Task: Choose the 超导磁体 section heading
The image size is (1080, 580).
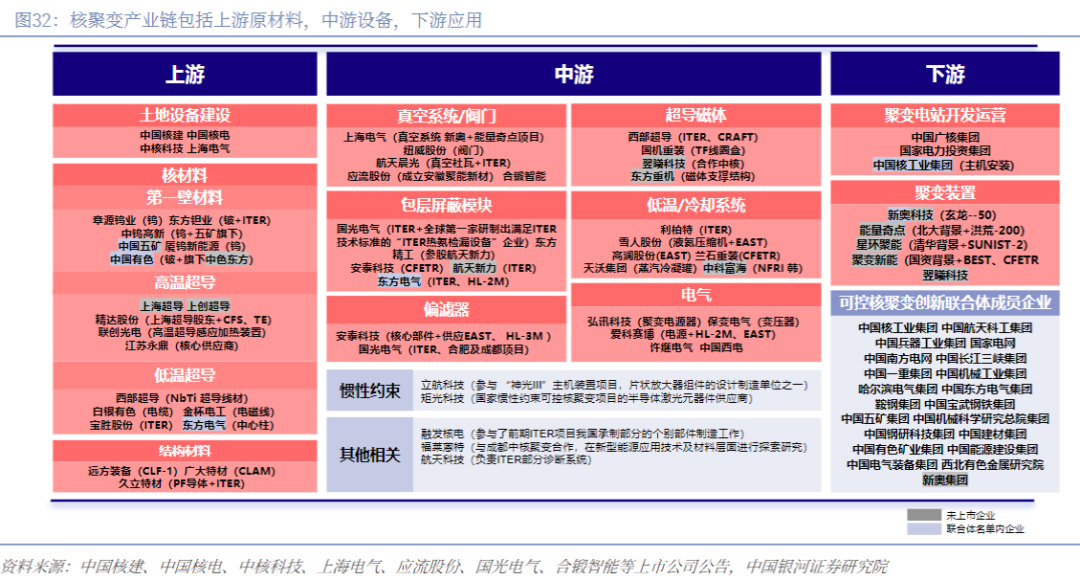Action: tap(695, 115)
